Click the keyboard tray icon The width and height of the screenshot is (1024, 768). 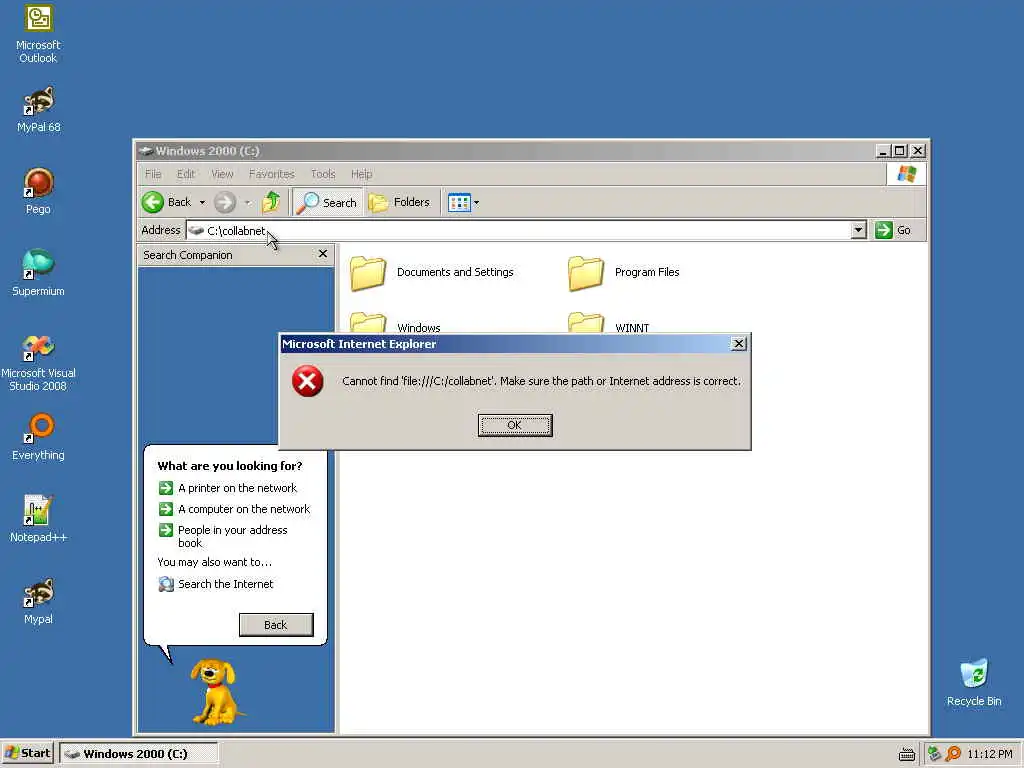[906, 754]
